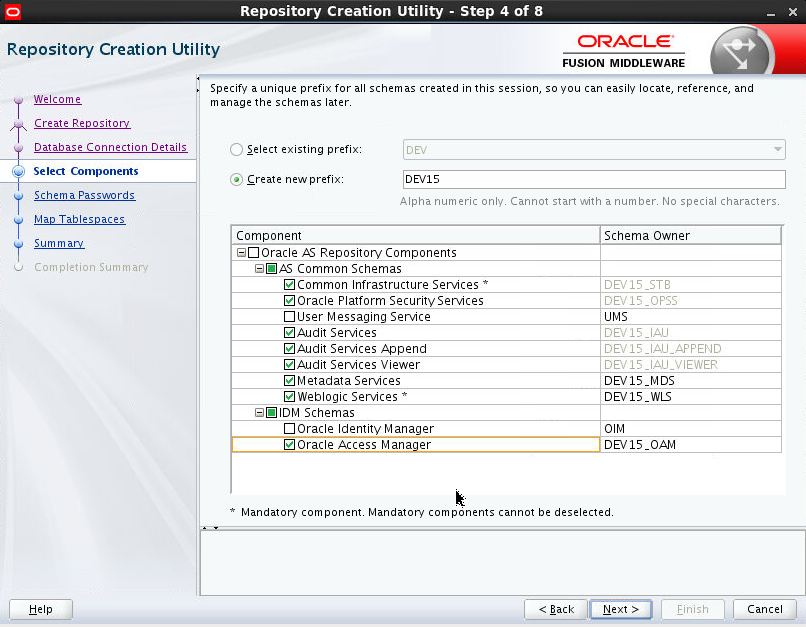Click the Cancel button
This screenshot has height=627, width=806.
click(x=764, y=609)
